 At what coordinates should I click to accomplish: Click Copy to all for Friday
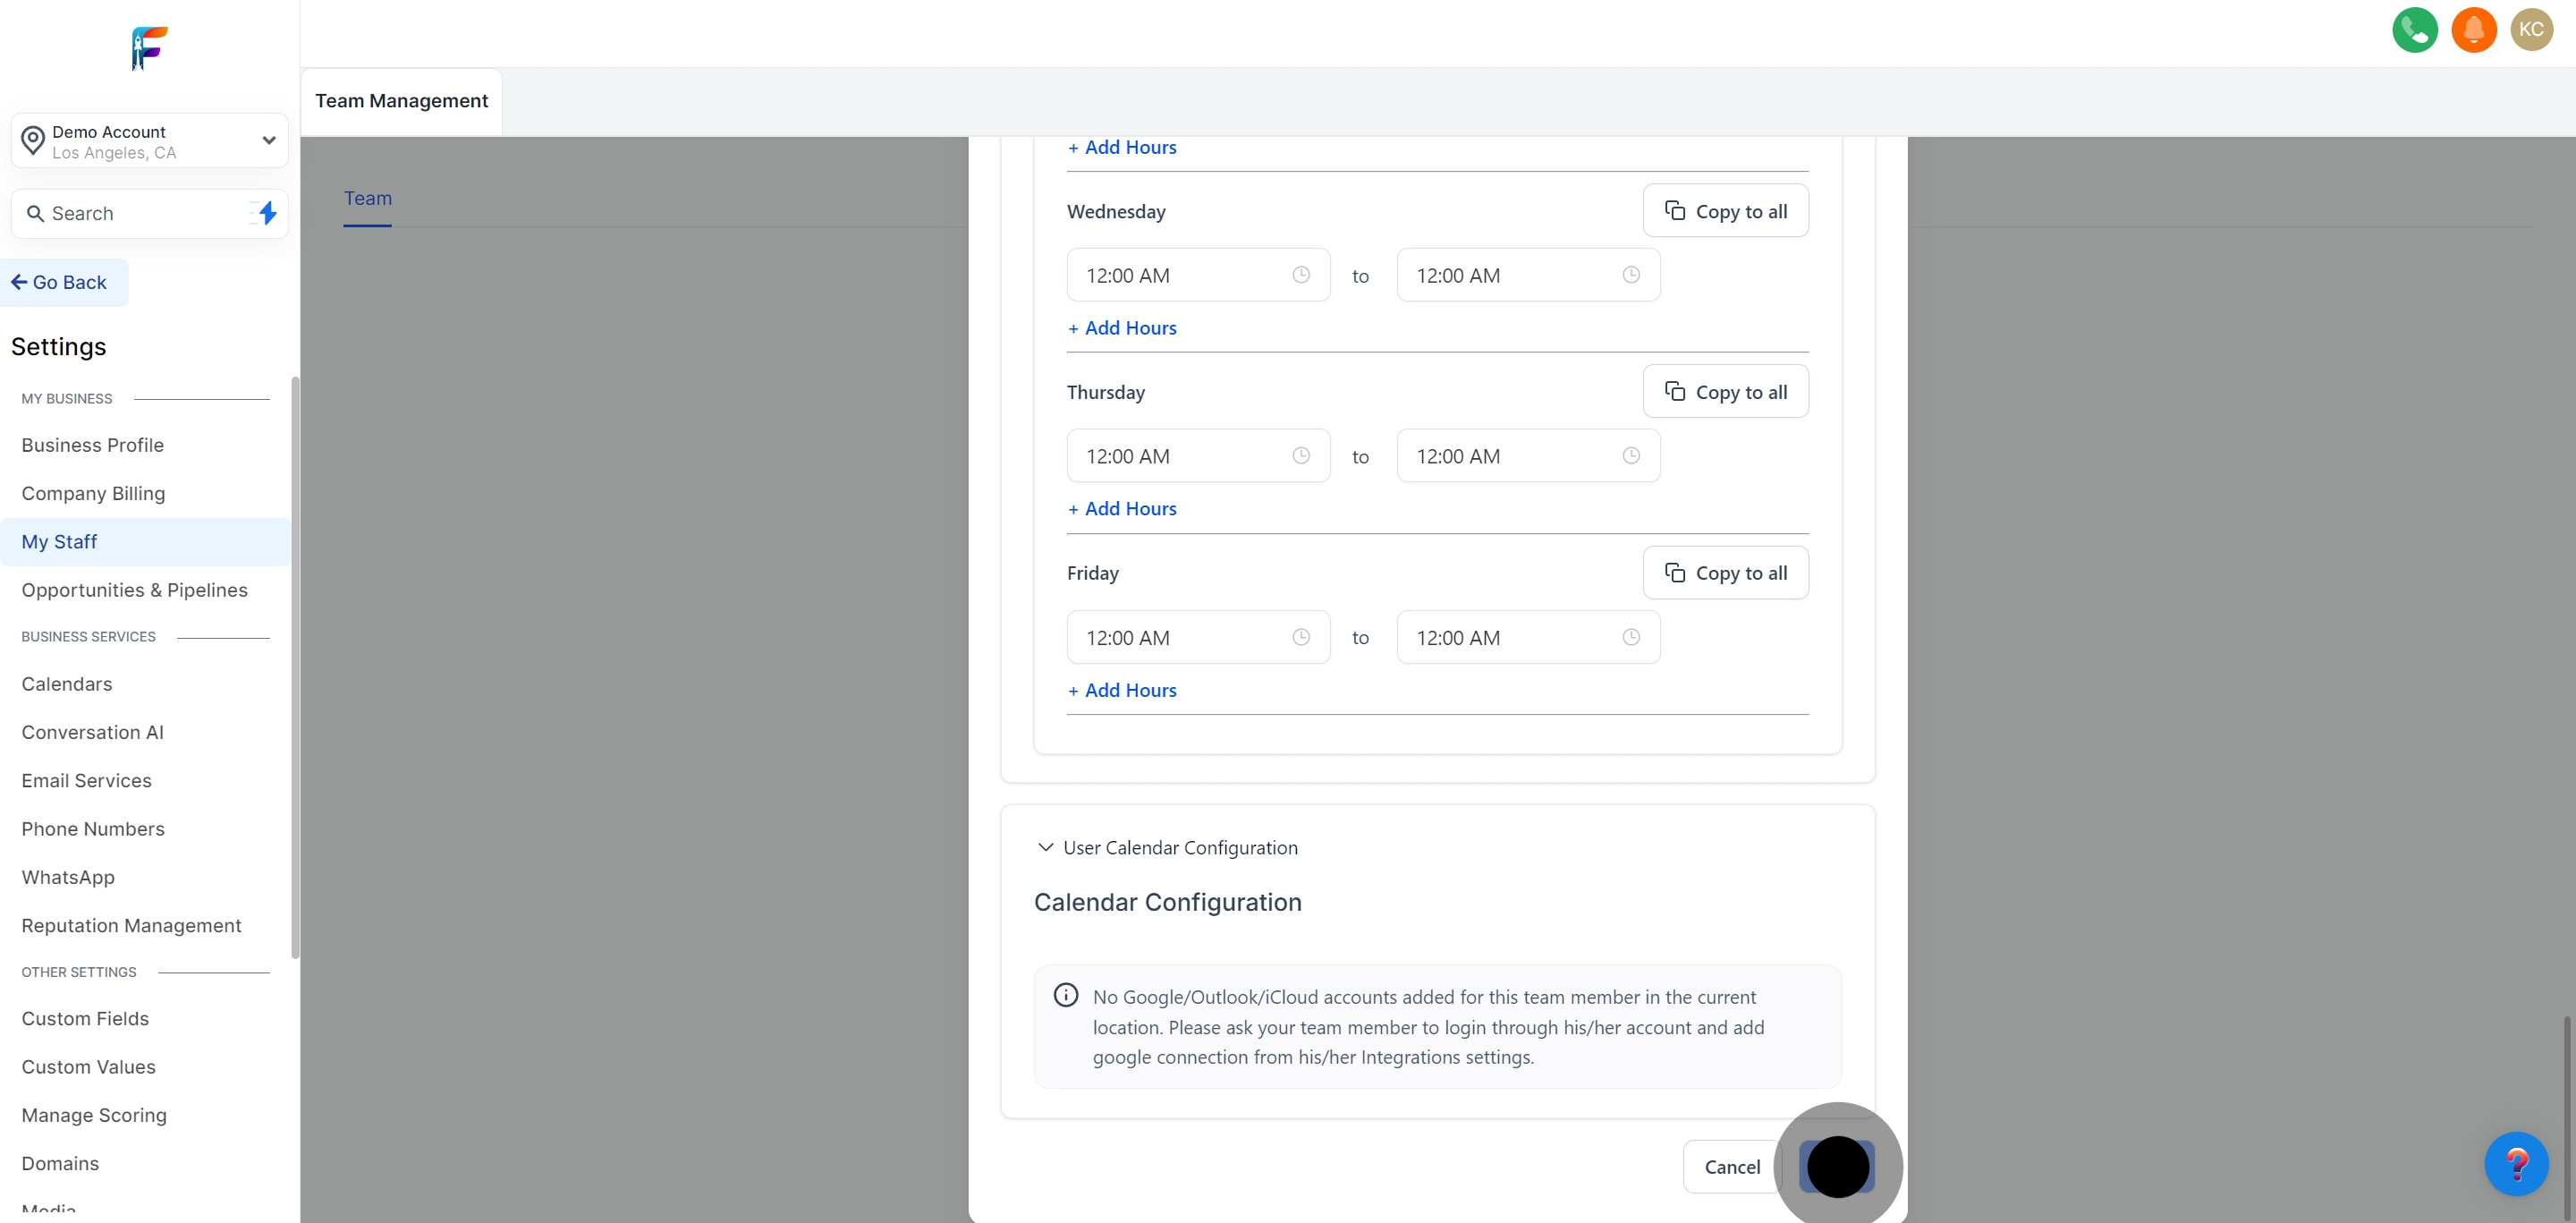[x=1725, y=573]
